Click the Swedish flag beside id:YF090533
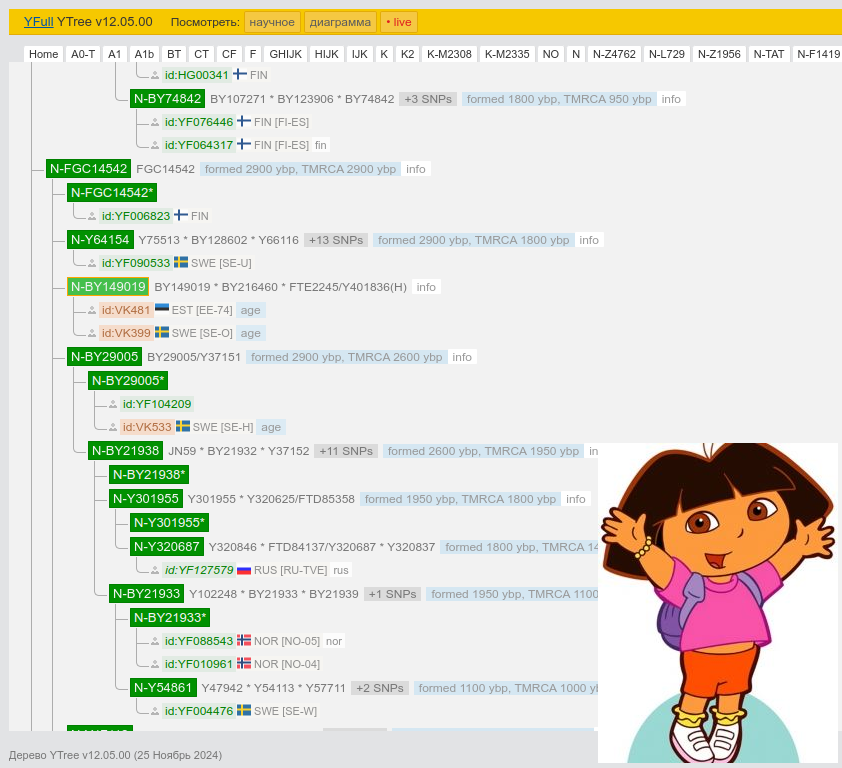Screen dimensions: 842x768 coord(181,262)
